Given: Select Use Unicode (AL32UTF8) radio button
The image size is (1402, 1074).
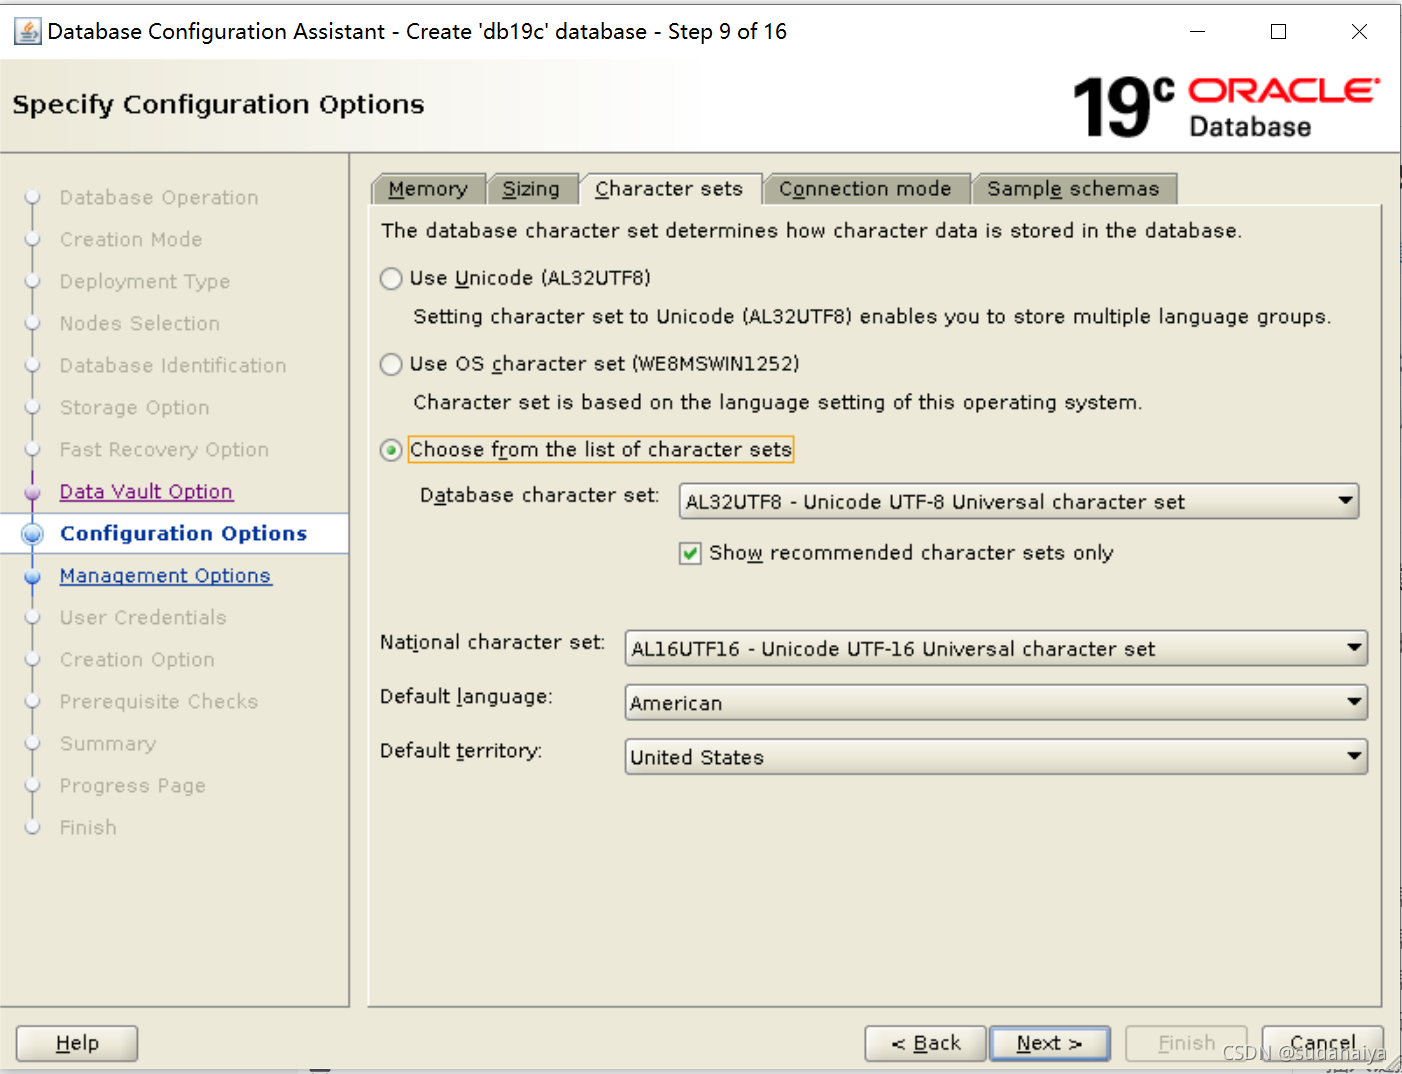Looking at the screenshot, I should click(x=391, y=278).
